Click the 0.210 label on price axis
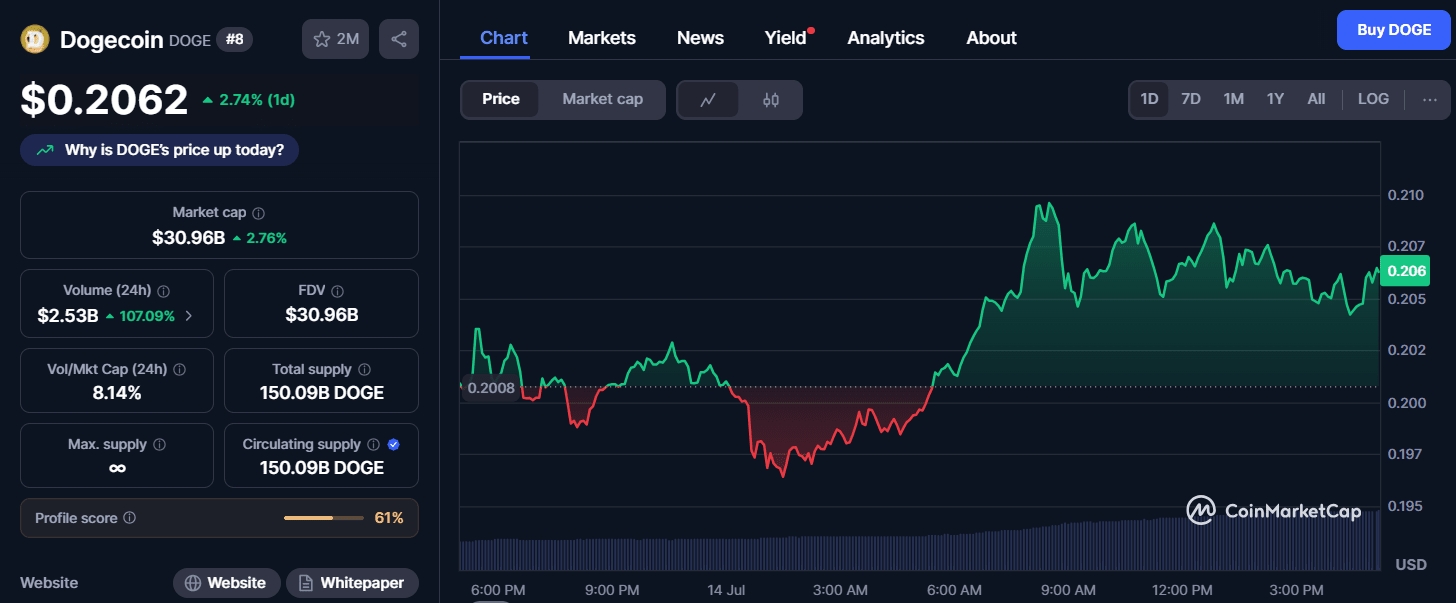The image size is (1456, 603). (x=1406, y=195)
